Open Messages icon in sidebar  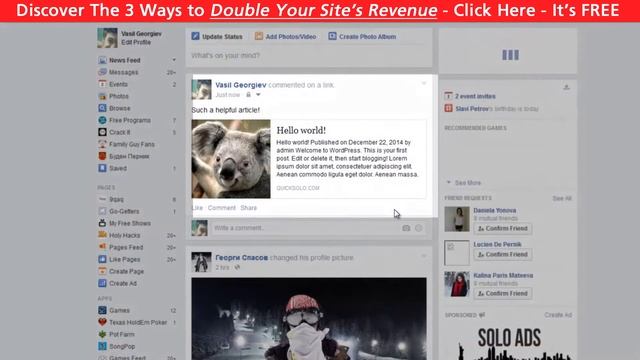click(102, 72)
